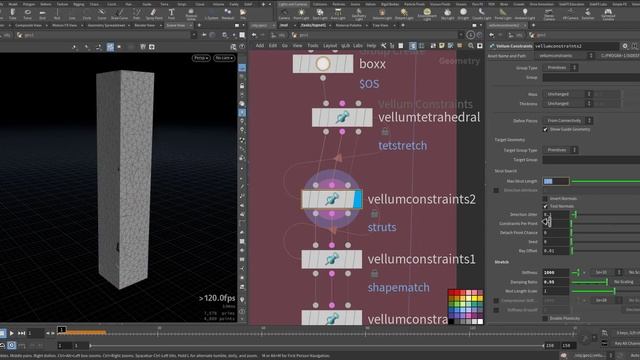Create a Sky Light from the shelf

(448, 14)
